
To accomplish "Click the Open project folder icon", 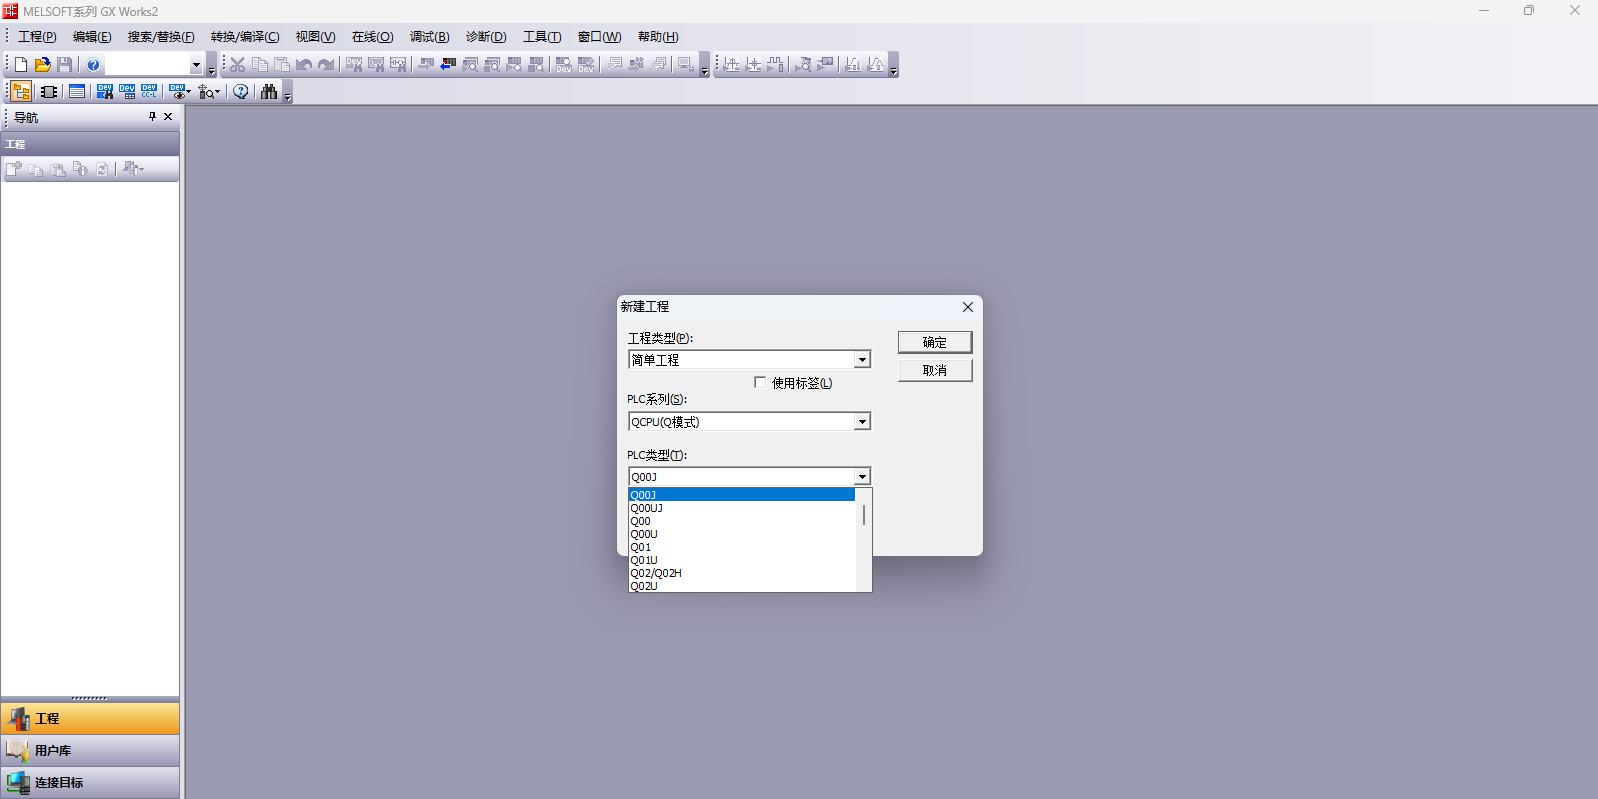I will point(43,64).
